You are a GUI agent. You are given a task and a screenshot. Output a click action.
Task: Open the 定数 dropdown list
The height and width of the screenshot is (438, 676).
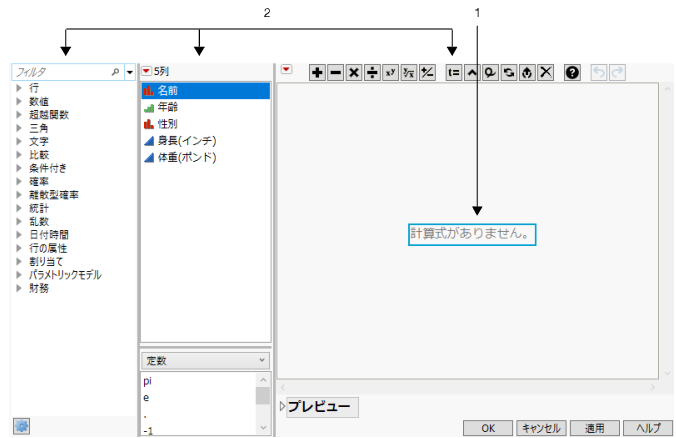tap(206, 360)
